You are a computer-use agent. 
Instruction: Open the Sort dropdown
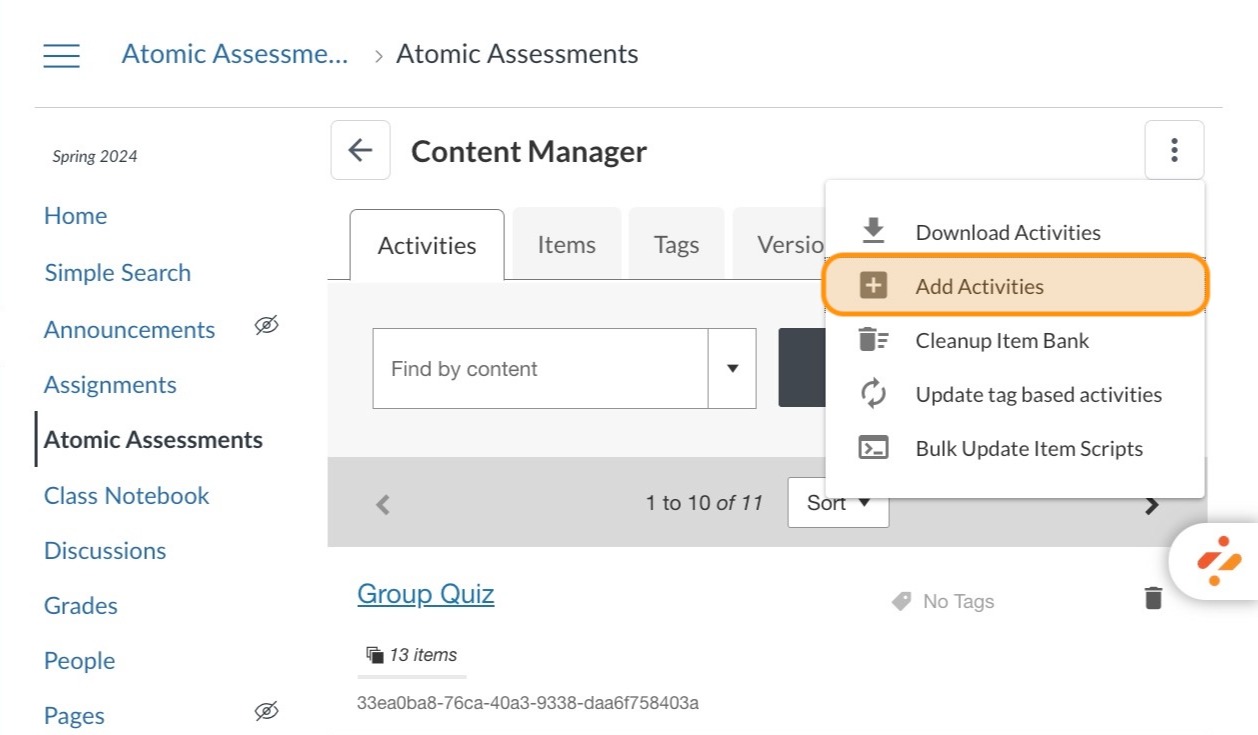pyautogui.click(x=838, y=502)
